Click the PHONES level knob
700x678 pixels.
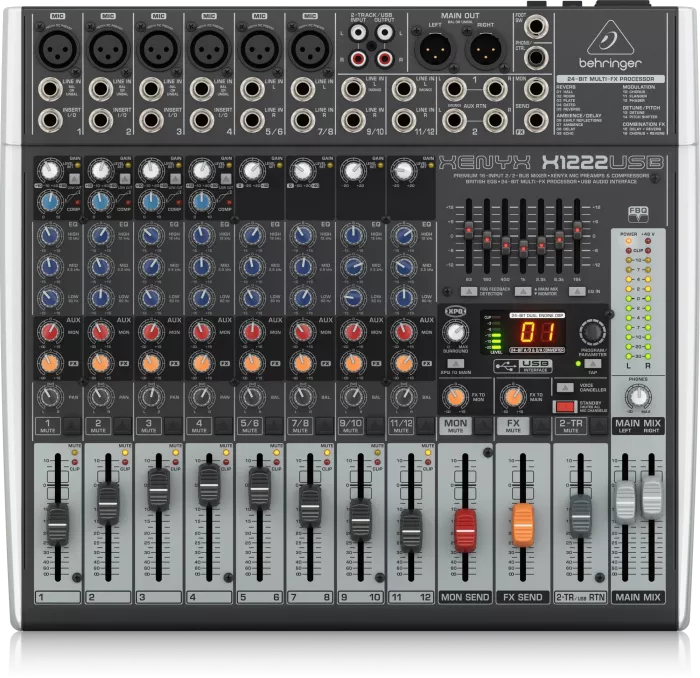click(x=638, y=396)
